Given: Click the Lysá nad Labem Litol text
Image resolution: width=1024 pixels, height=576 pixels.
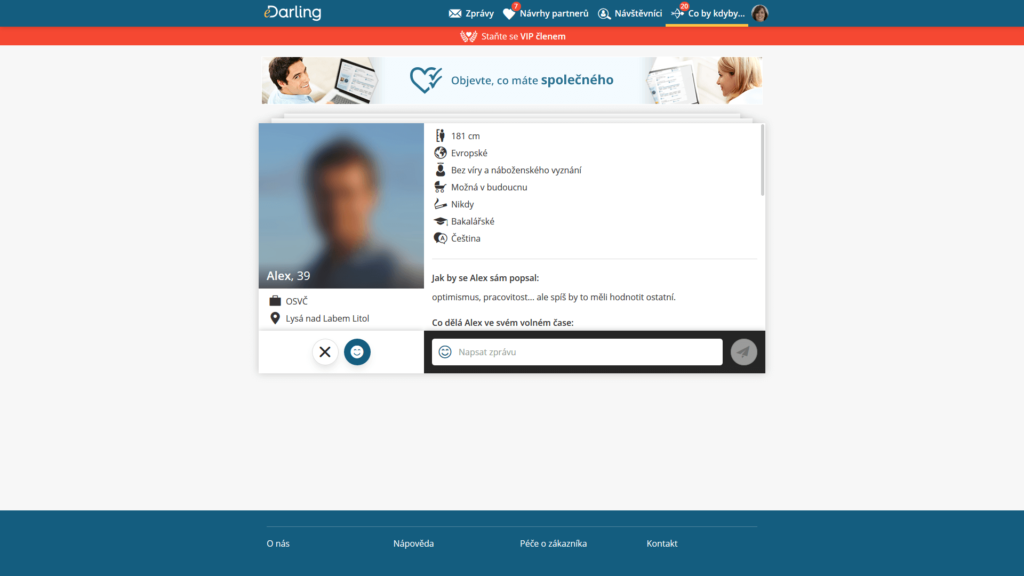Looking at the screenshot, I should point(327,318).
